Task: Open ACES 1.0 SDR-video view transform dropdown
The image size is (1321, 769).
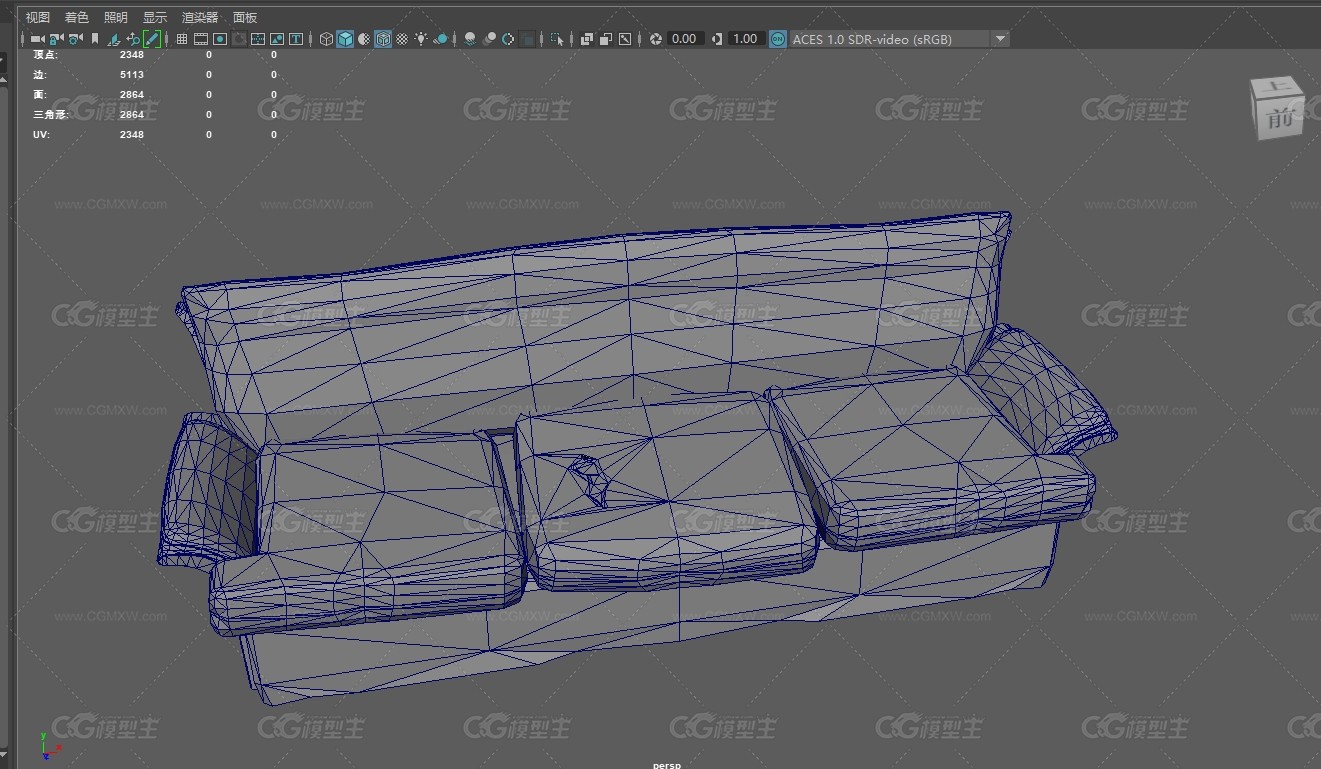Action: click(x=900, y=39)
